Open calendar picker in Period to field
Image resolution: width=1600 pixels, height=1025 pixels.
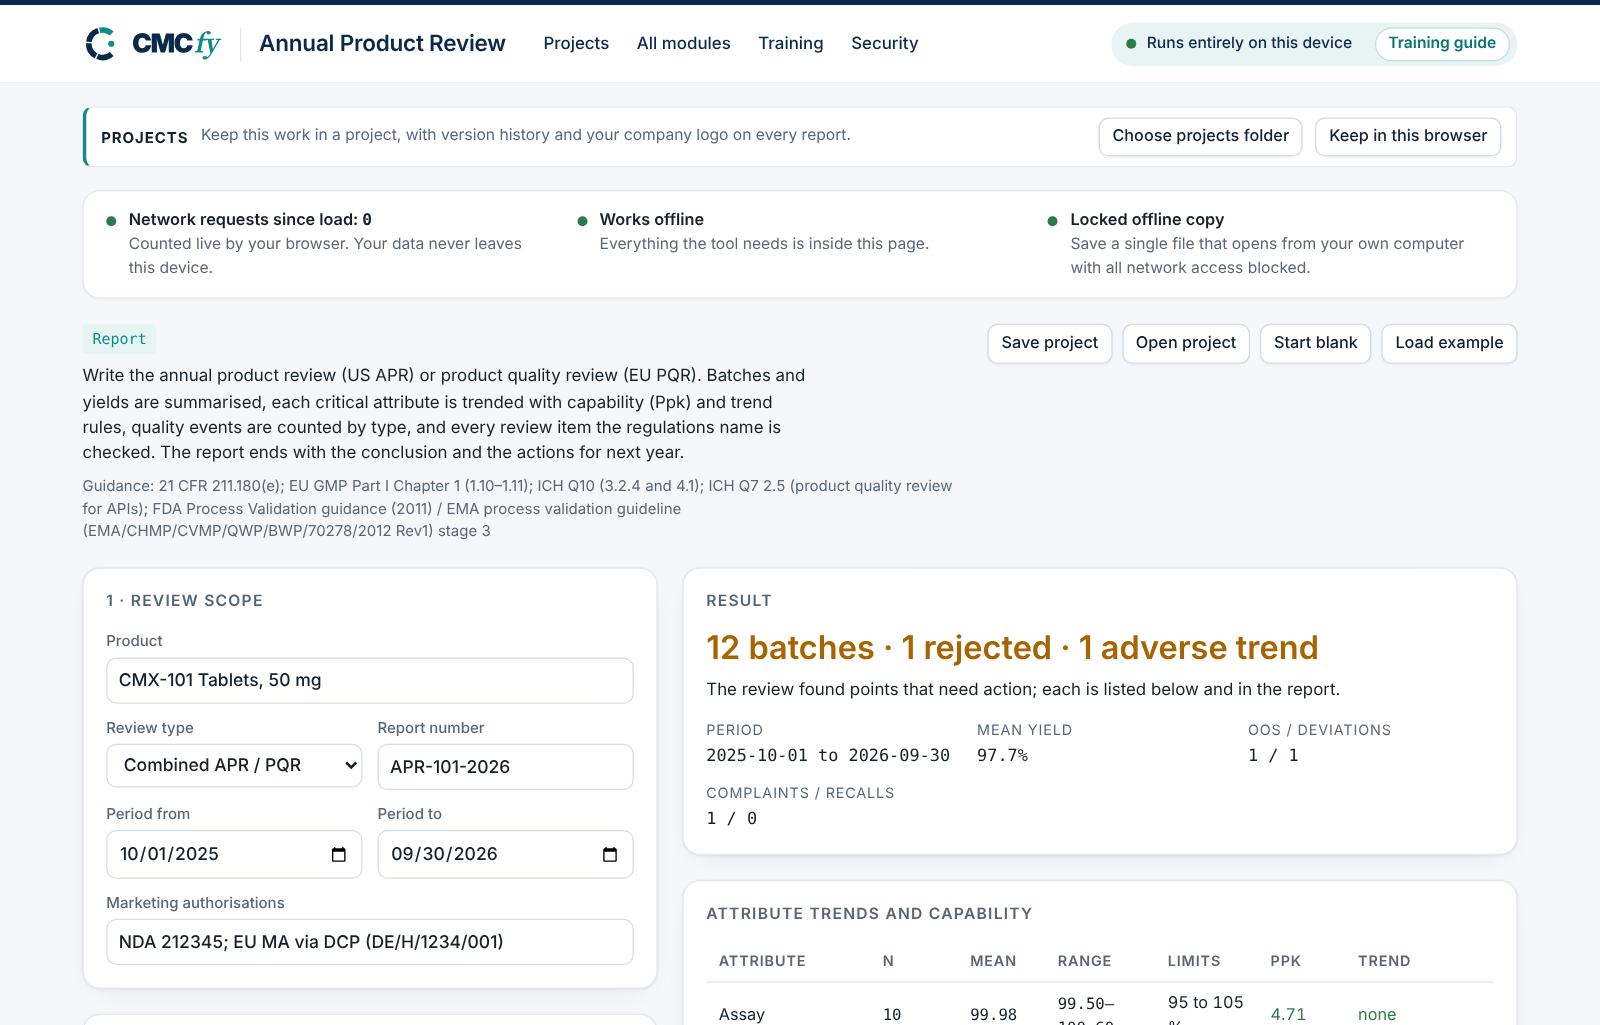(x=610, y=855)
